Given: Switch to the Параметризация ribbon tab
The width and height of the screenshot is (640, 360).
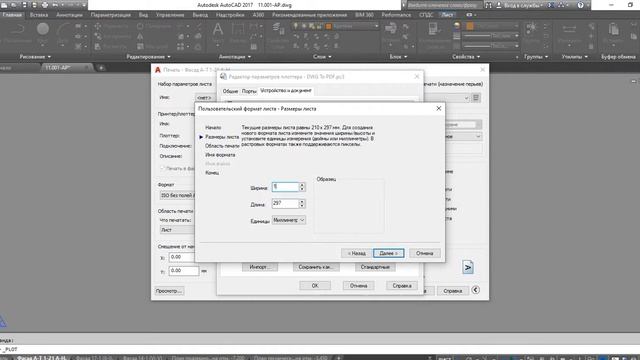Looking at the screenshot, I should tap(111, 15).
